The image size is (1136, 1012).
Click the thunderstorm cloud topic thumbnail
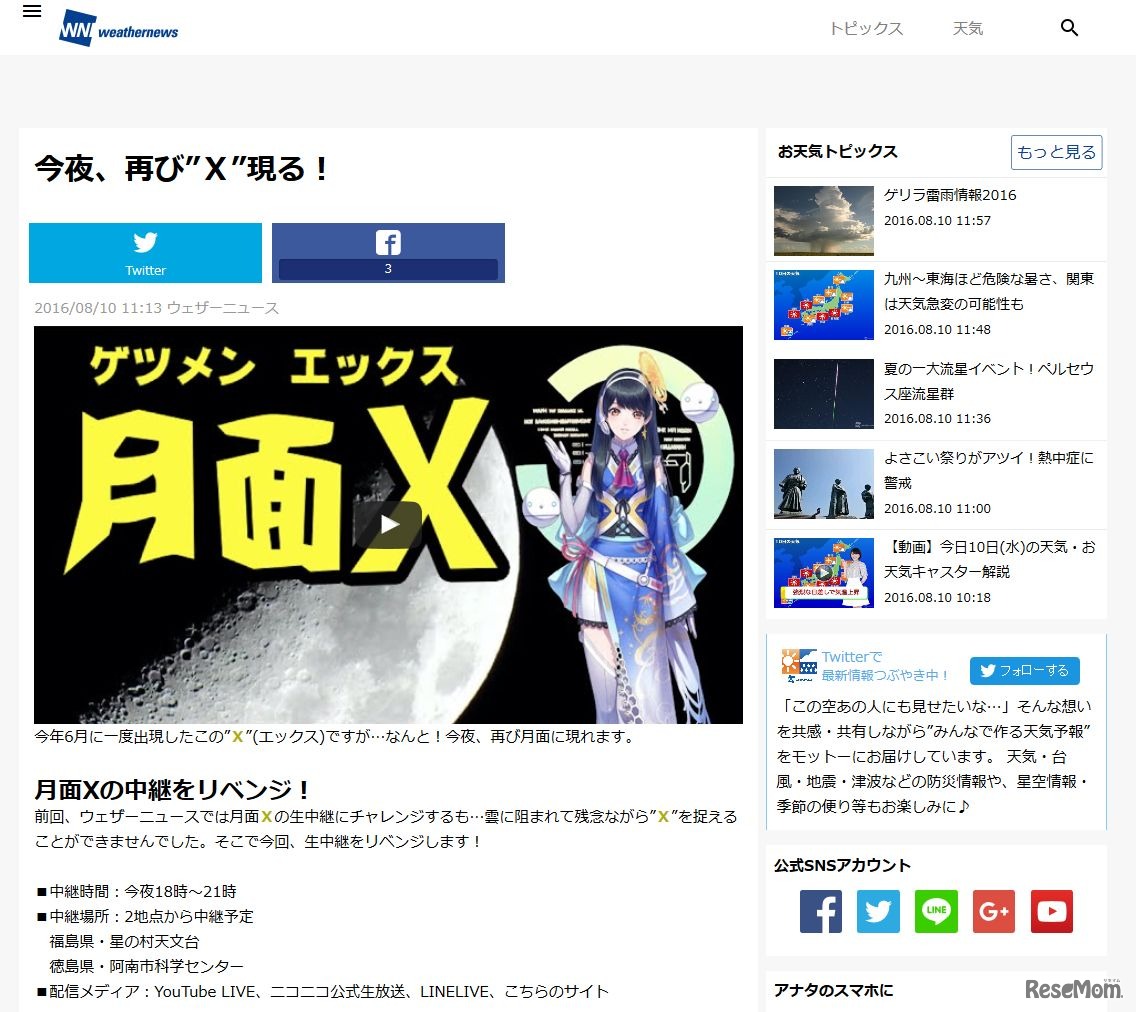(822, 221)
